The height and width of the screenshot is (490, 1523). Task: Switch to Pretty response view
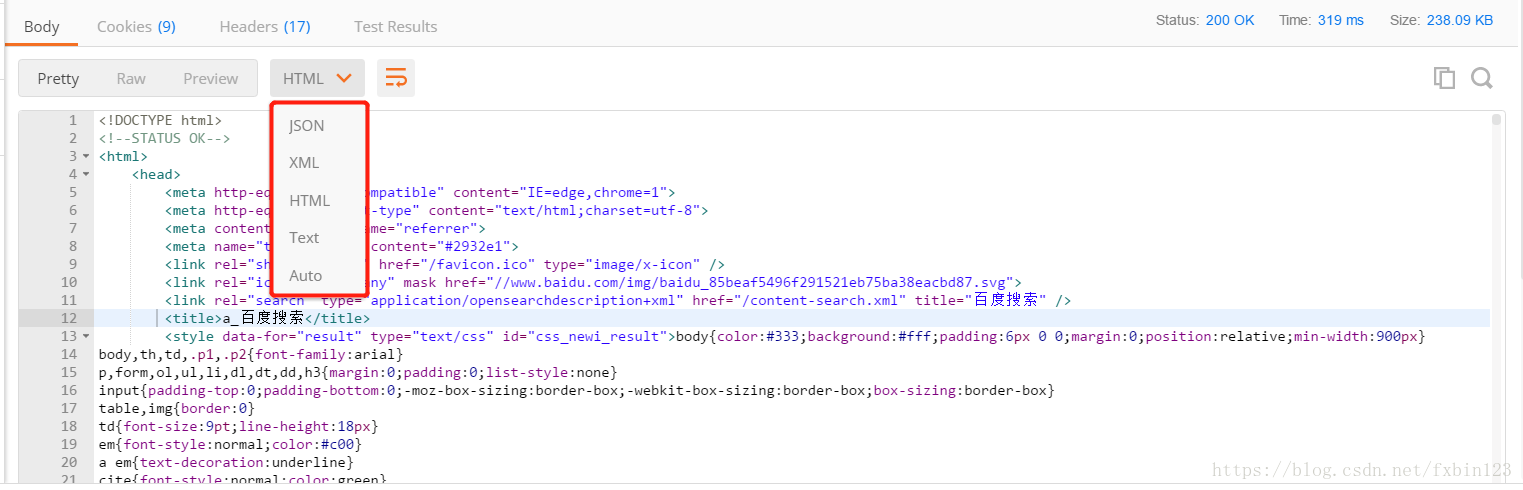pos(58,78)
